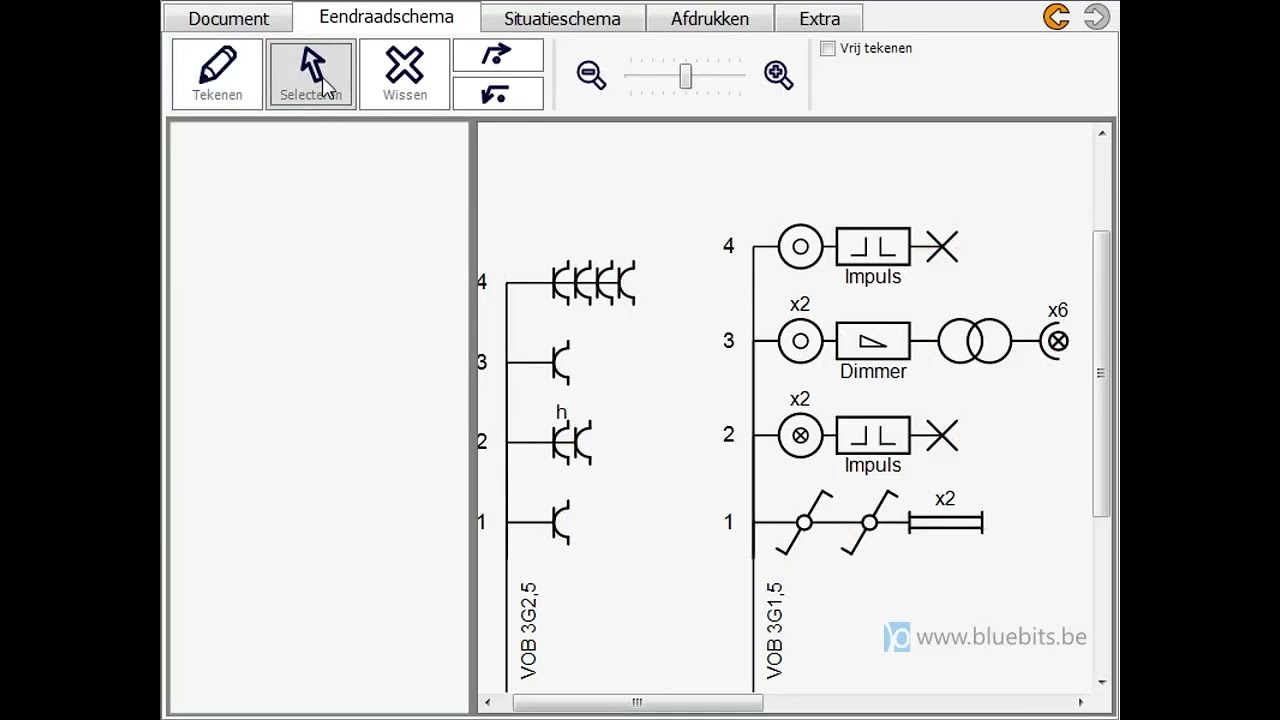Select the quadruple socket on circuit 4
Screen dimensions: 1280x720
point(594,283)
